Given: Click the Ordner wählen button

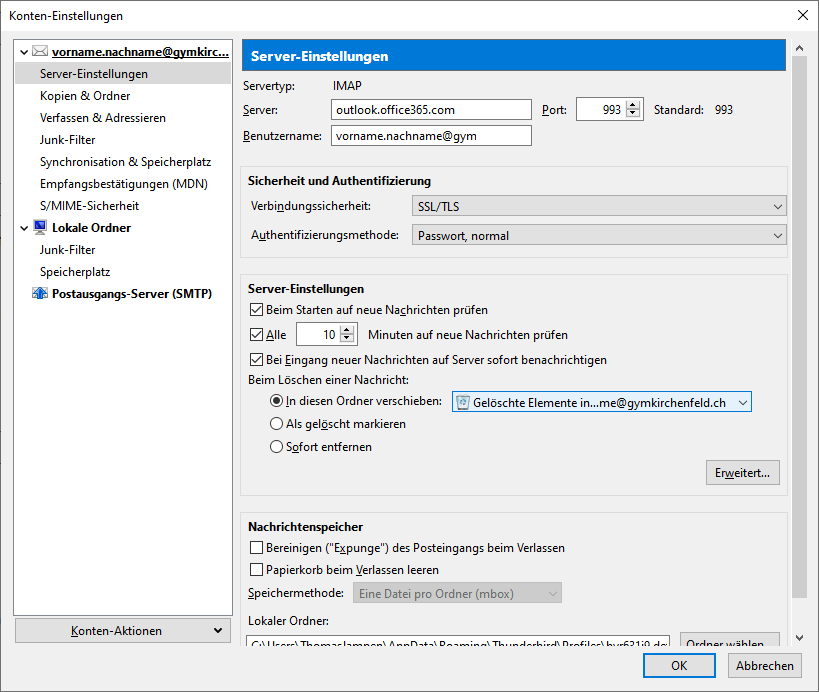Looking at the screenshot, I should (730, 640).
